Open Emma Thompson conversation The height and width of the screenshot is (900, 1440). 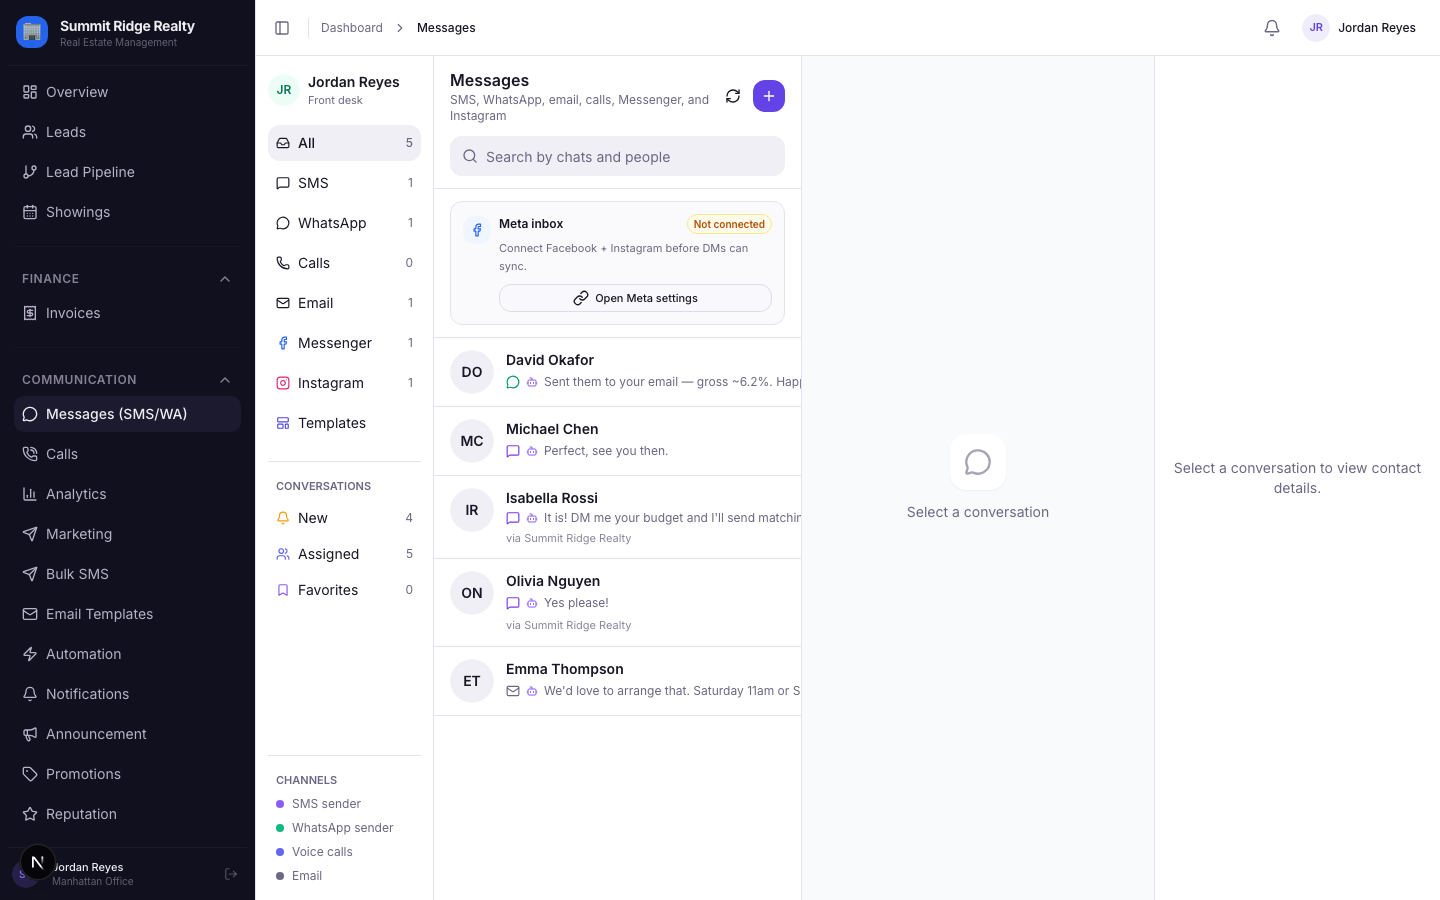(617, 681)
